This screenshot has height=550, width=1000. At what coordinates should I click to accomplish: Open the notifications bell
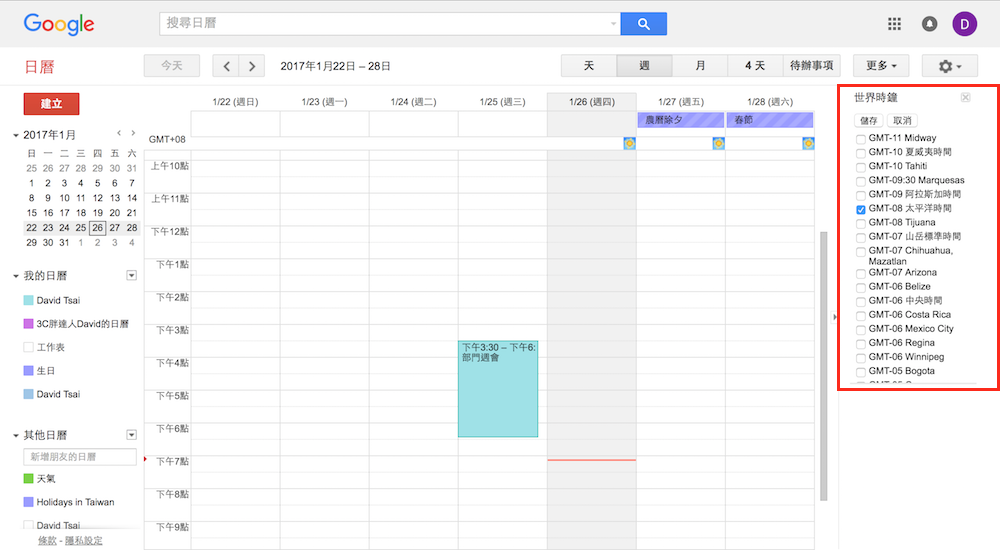(930, 24)
